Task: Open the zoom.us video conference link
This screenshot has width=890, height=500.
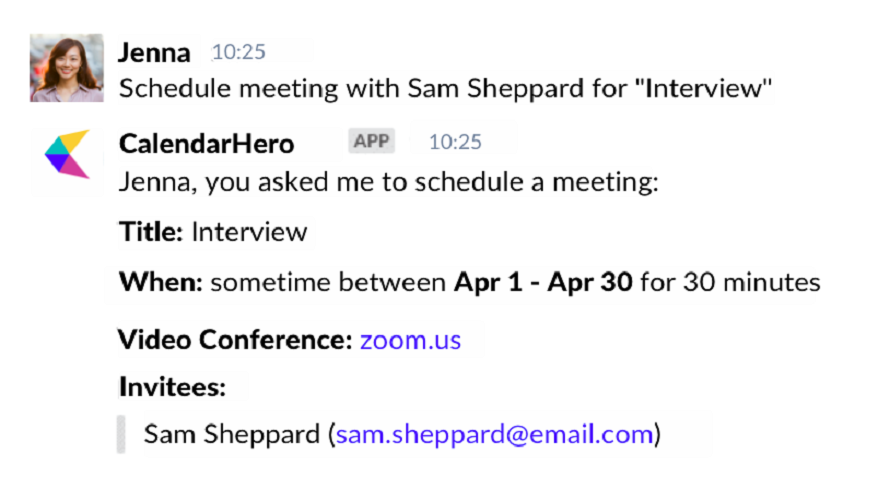Action: [410, 340]
